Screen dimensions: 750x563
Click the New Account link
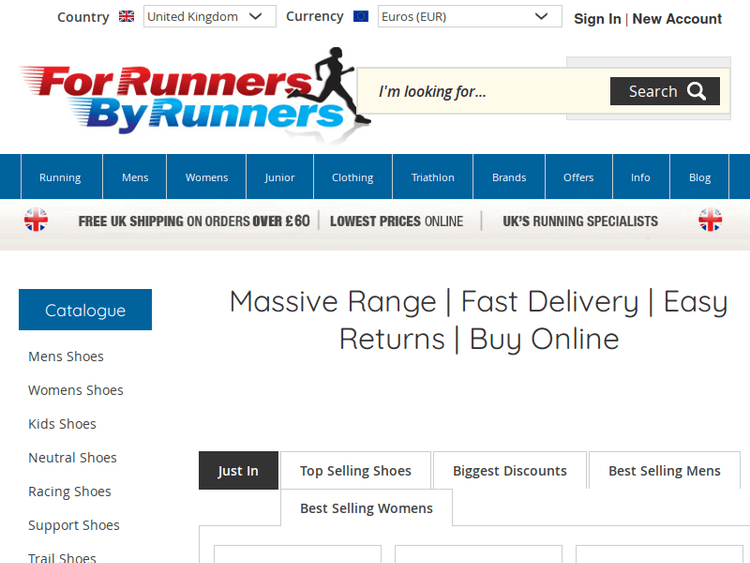point(677,19)
